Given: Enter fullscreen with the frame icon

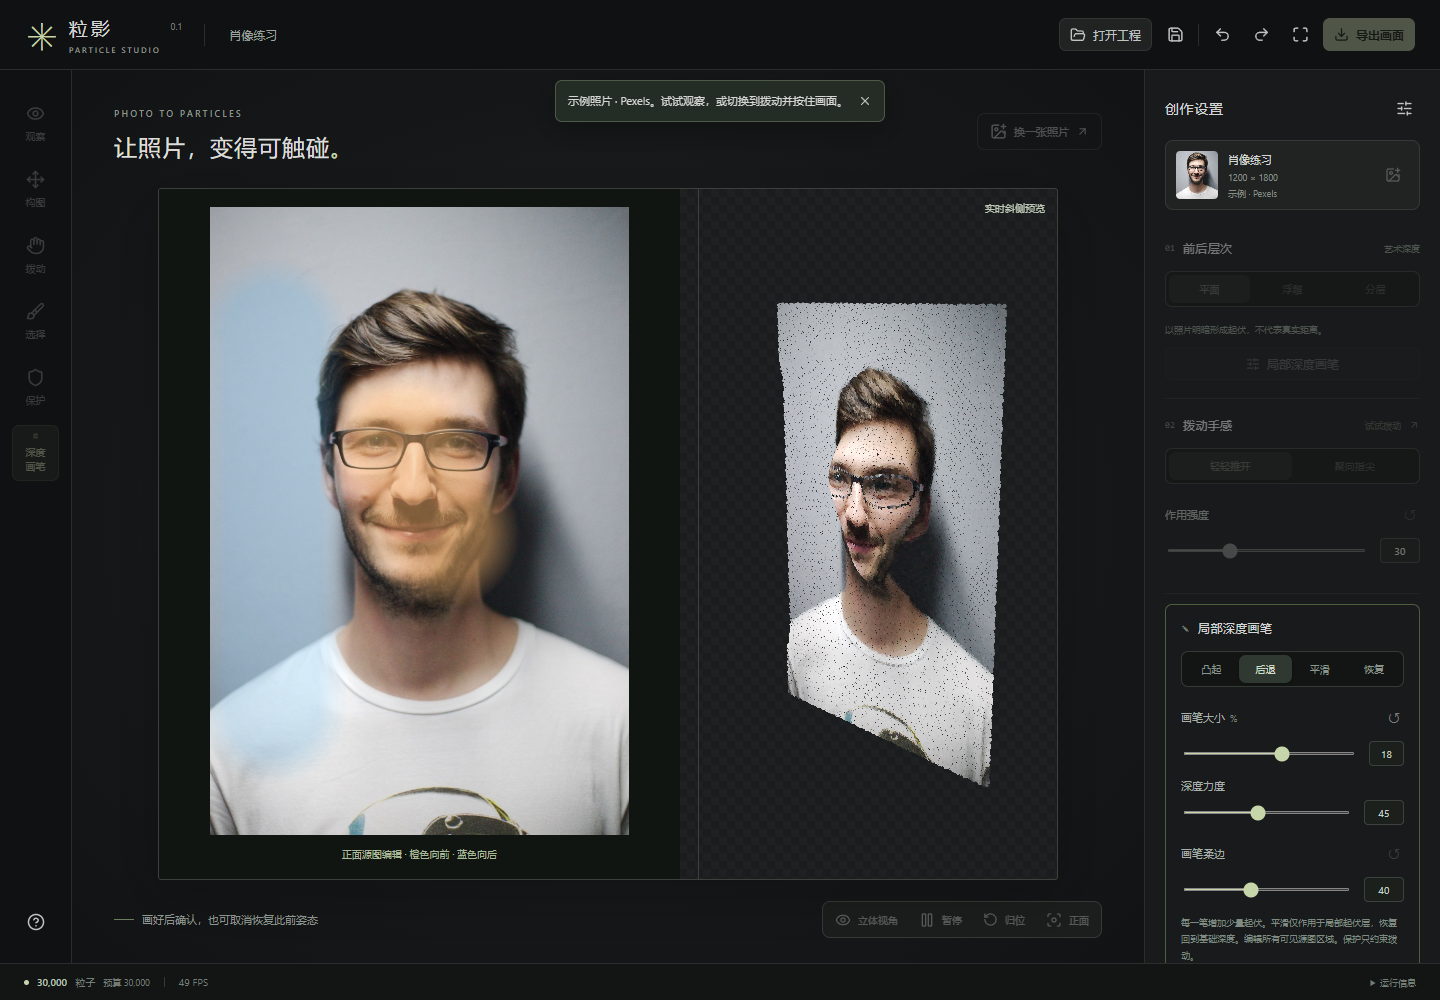Looking at the screenshot, I should pos(1300,35).
